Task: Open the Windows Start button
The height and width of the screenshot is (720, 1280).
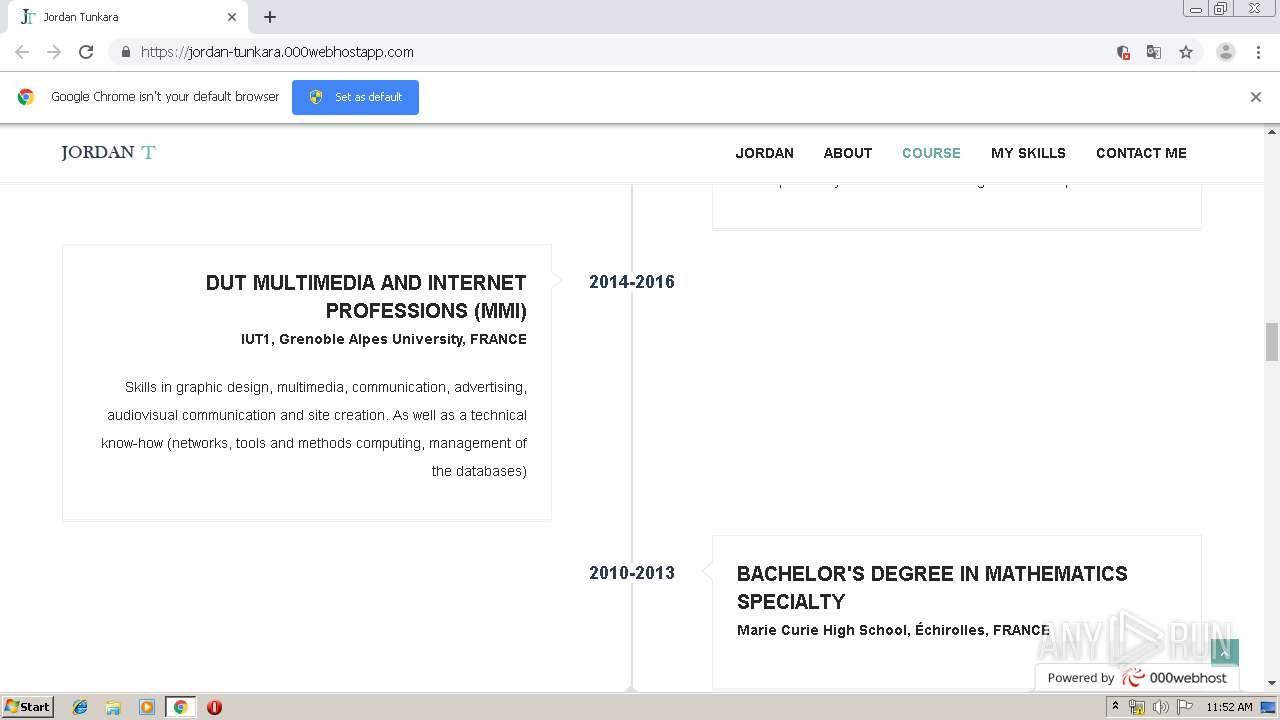Action: (27, 706)
